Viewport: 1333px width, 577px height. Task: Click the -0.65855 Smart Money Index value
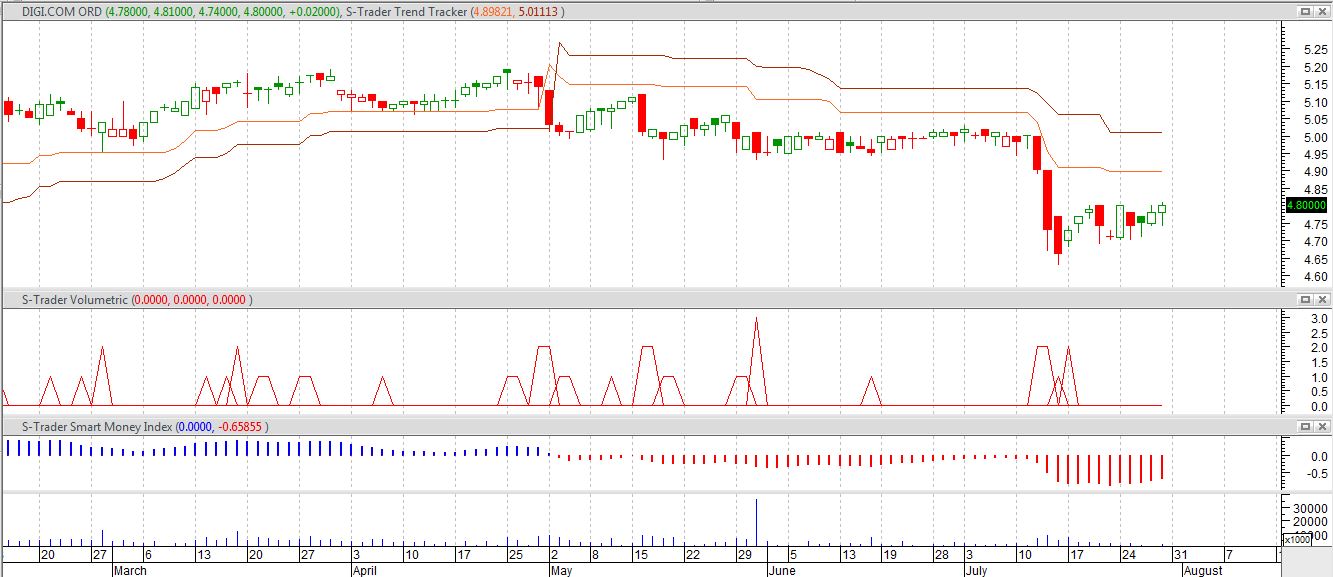coord(238,427)
